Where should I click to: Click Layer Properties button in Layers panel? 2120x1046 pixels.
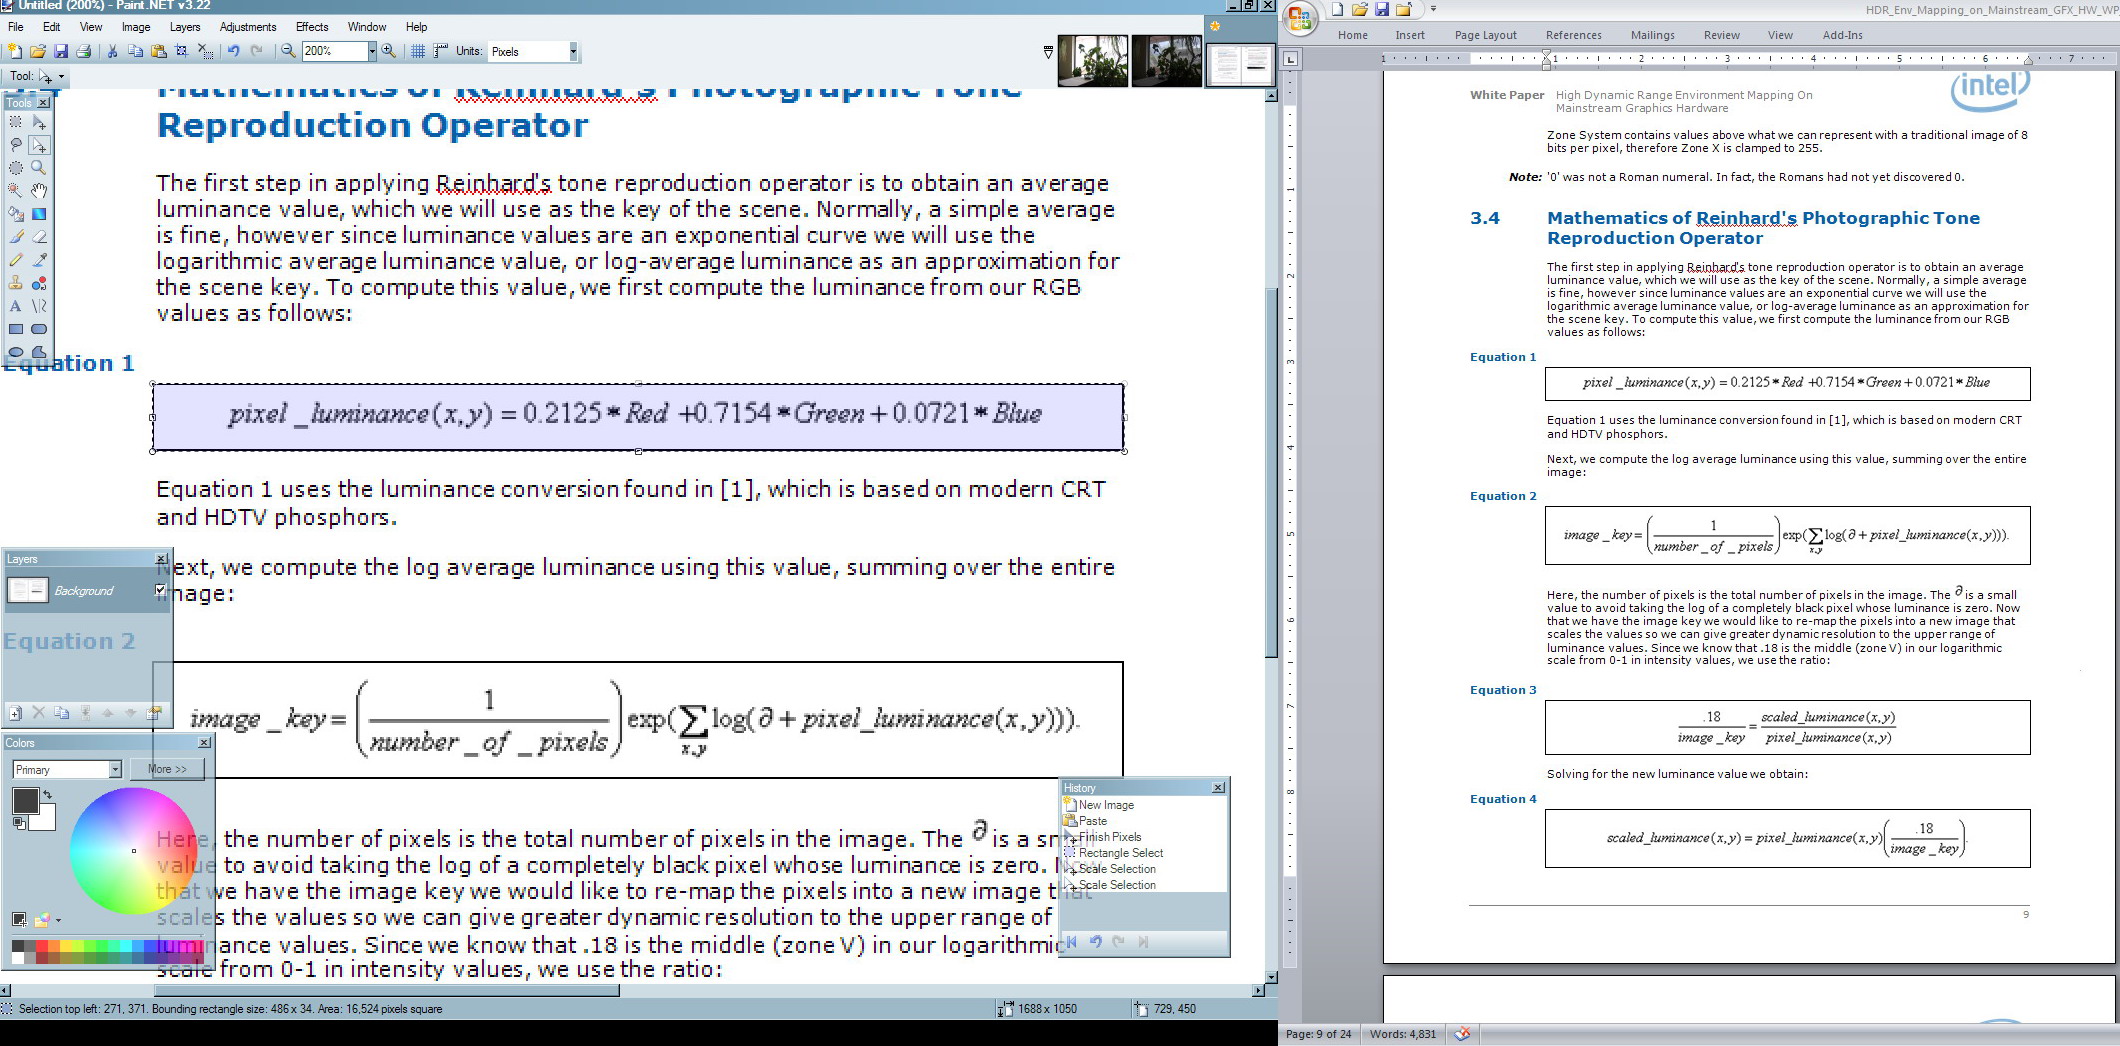tap(154, 713)
